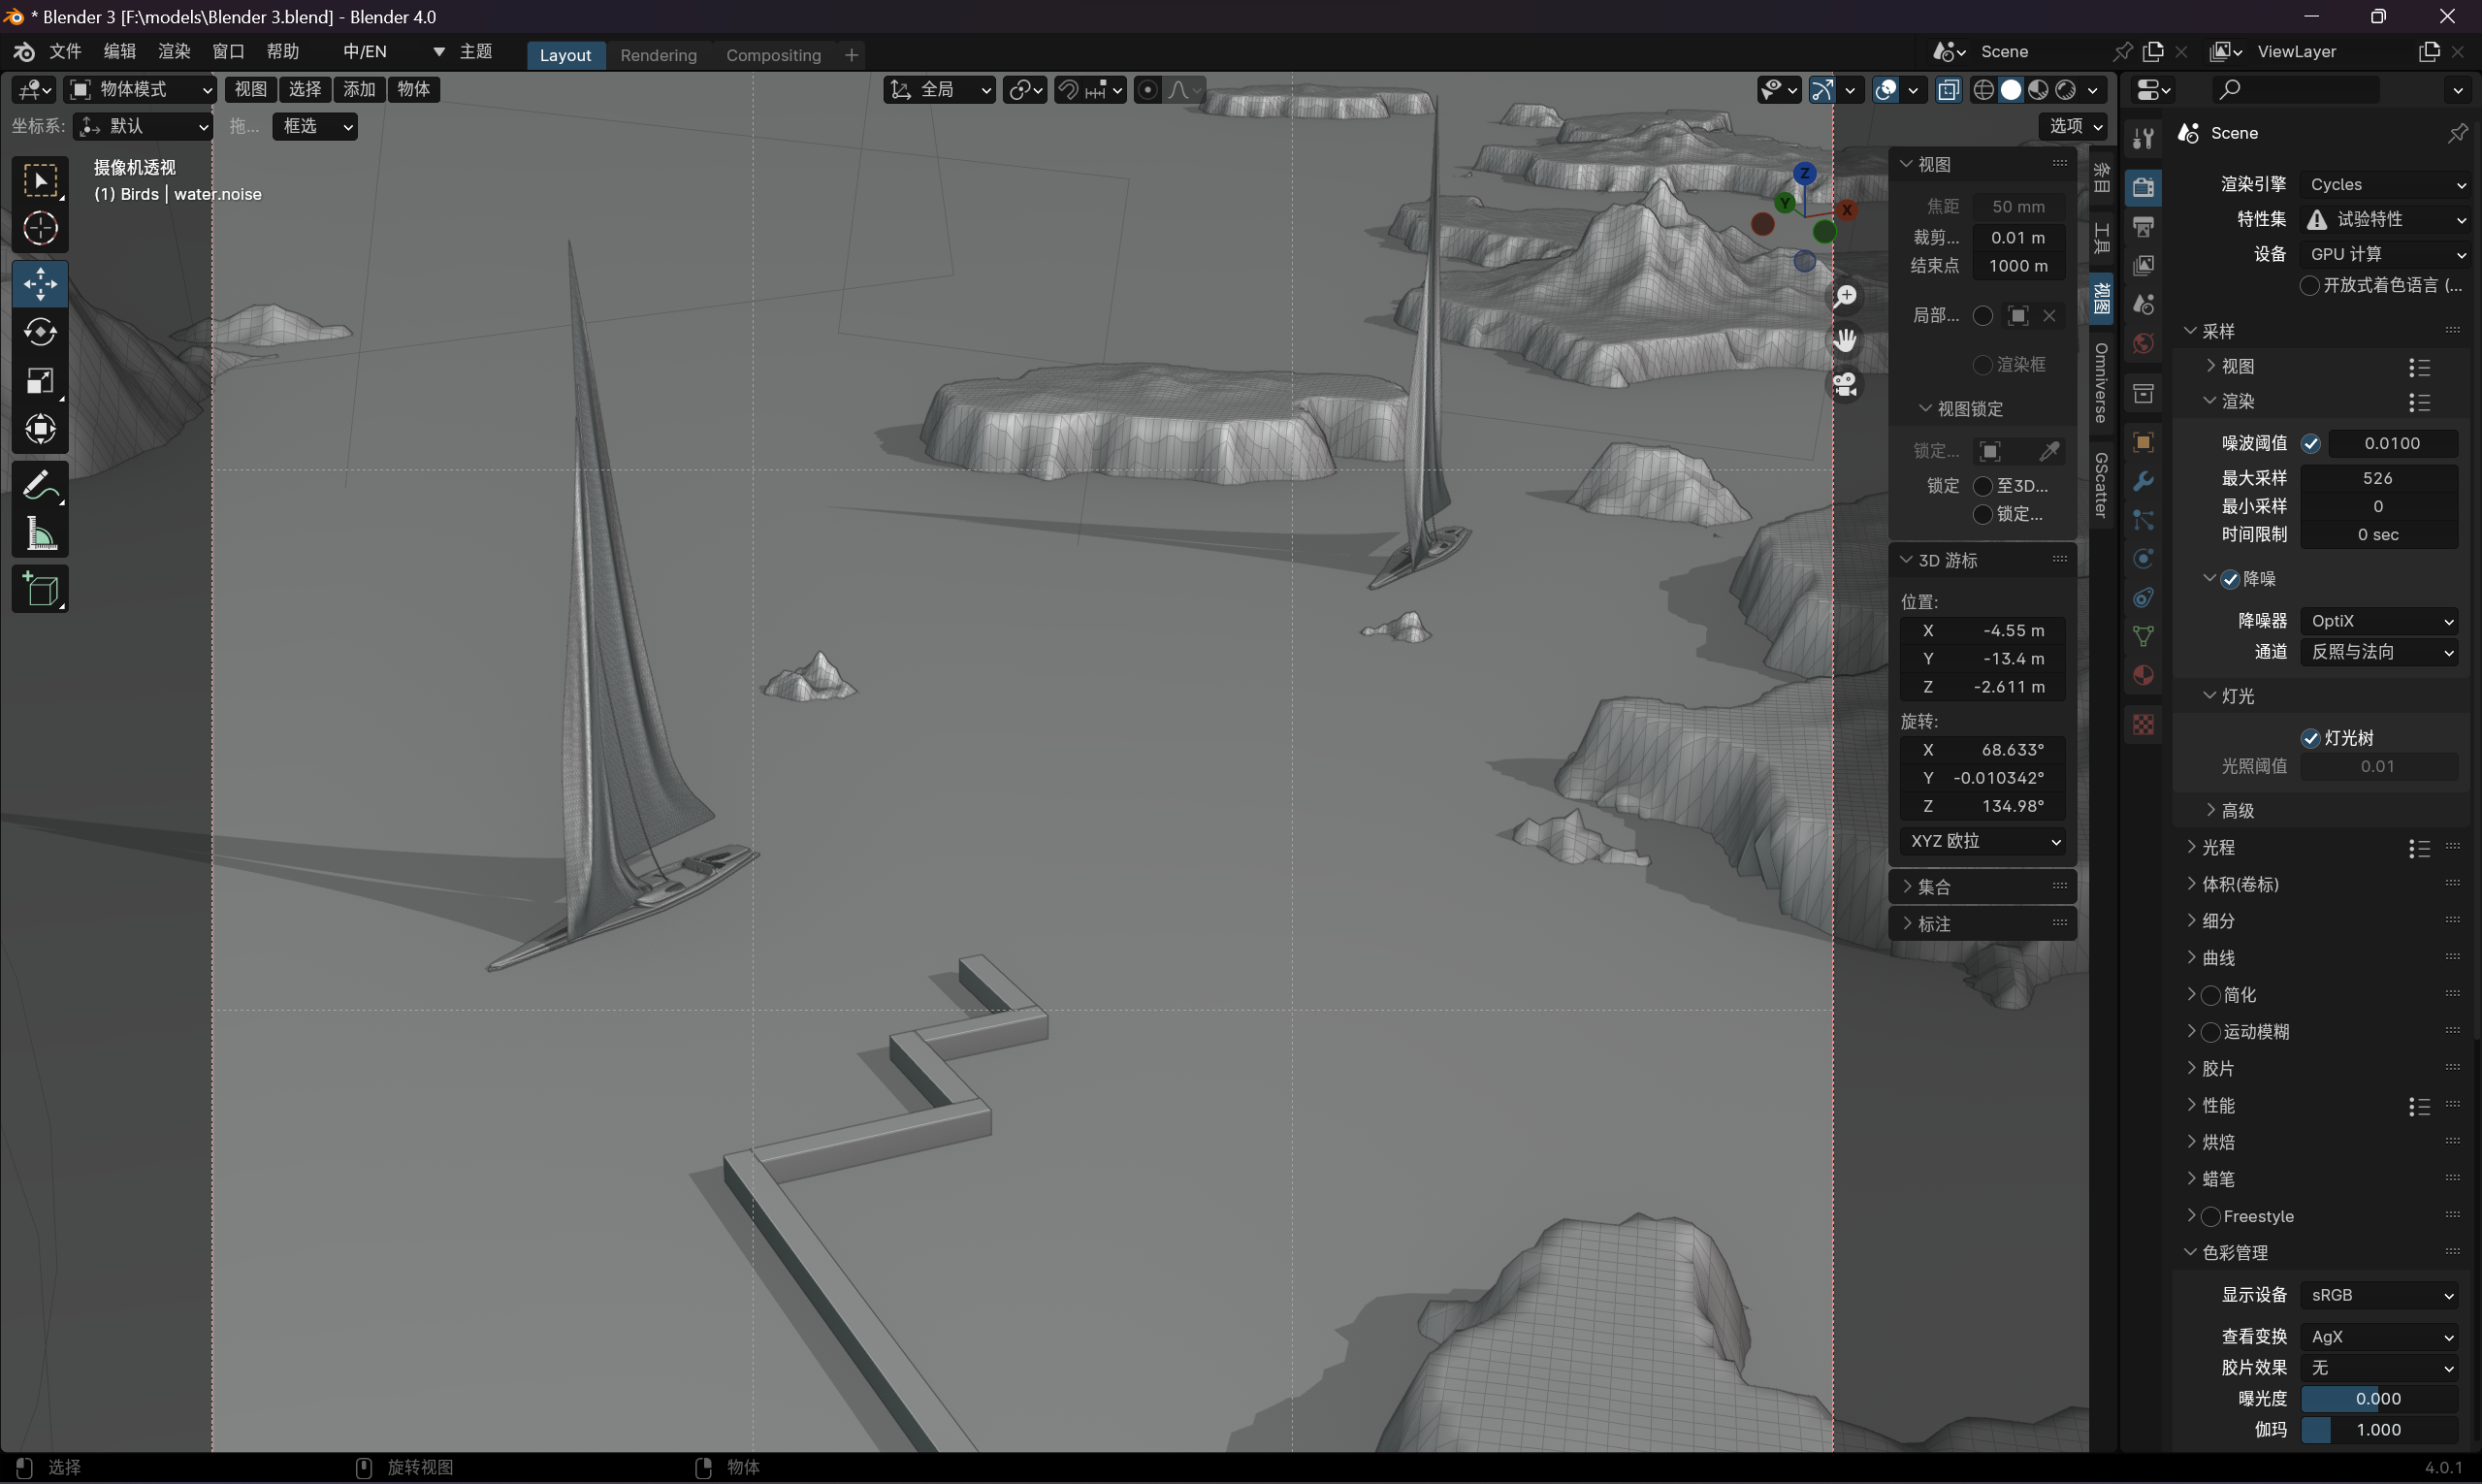Select the Measure ruler tool

pyautogui.click(x=40, y=535)
